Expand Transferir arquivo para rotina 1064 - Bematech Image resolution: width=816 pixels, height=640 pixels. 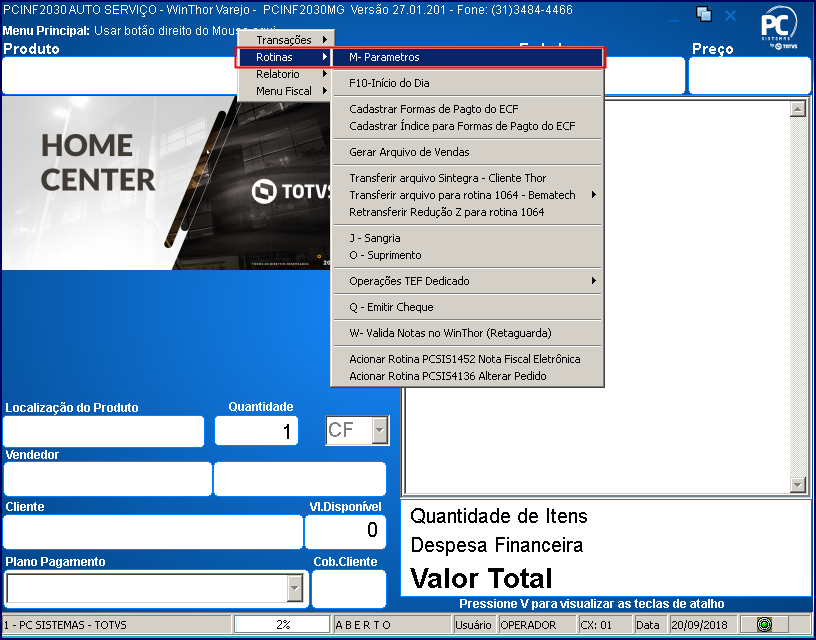coord(467,195)
